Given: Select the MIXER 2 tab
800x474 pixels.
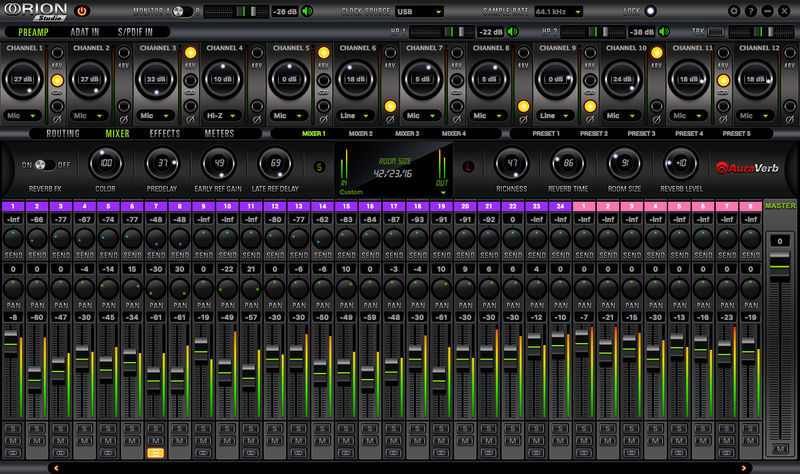Looking at the screenshot, I should [x=361, y=134].
